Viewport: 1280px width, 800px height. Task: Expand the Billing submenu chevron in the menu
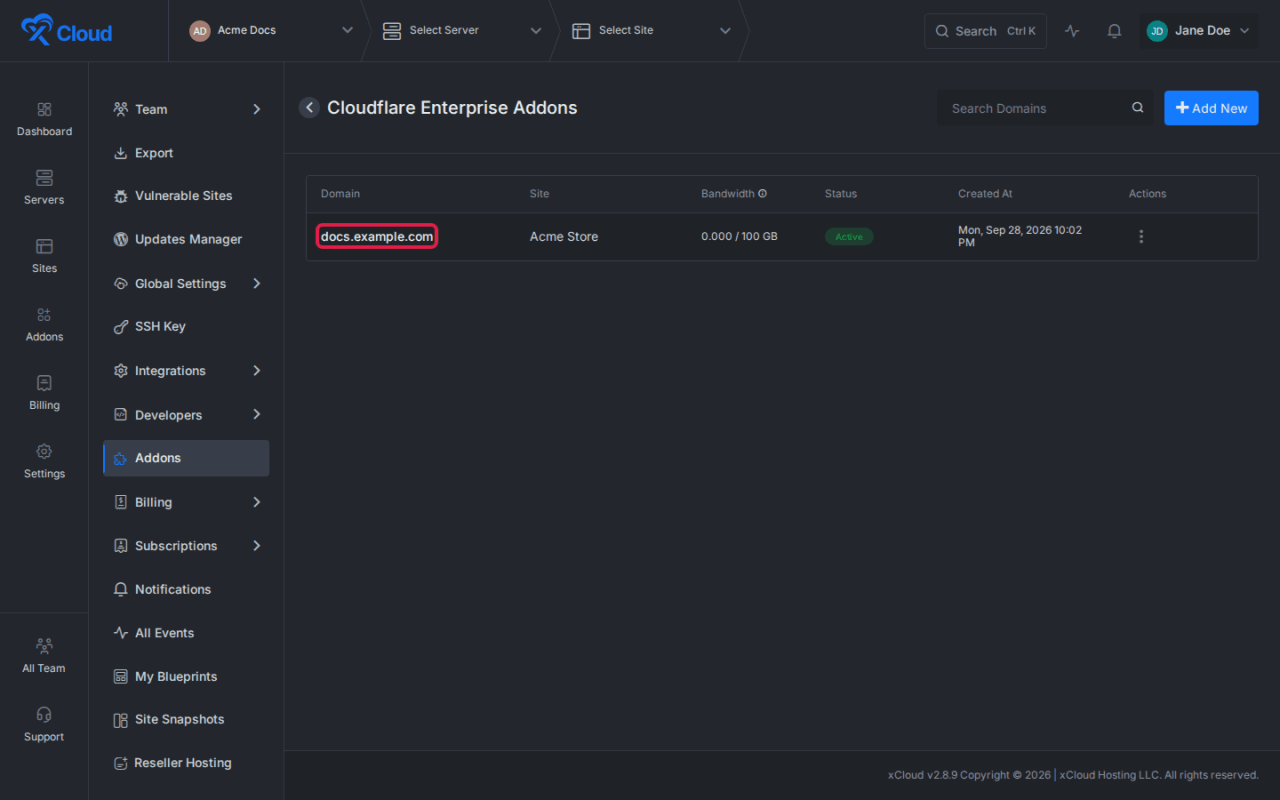[256, 502]
